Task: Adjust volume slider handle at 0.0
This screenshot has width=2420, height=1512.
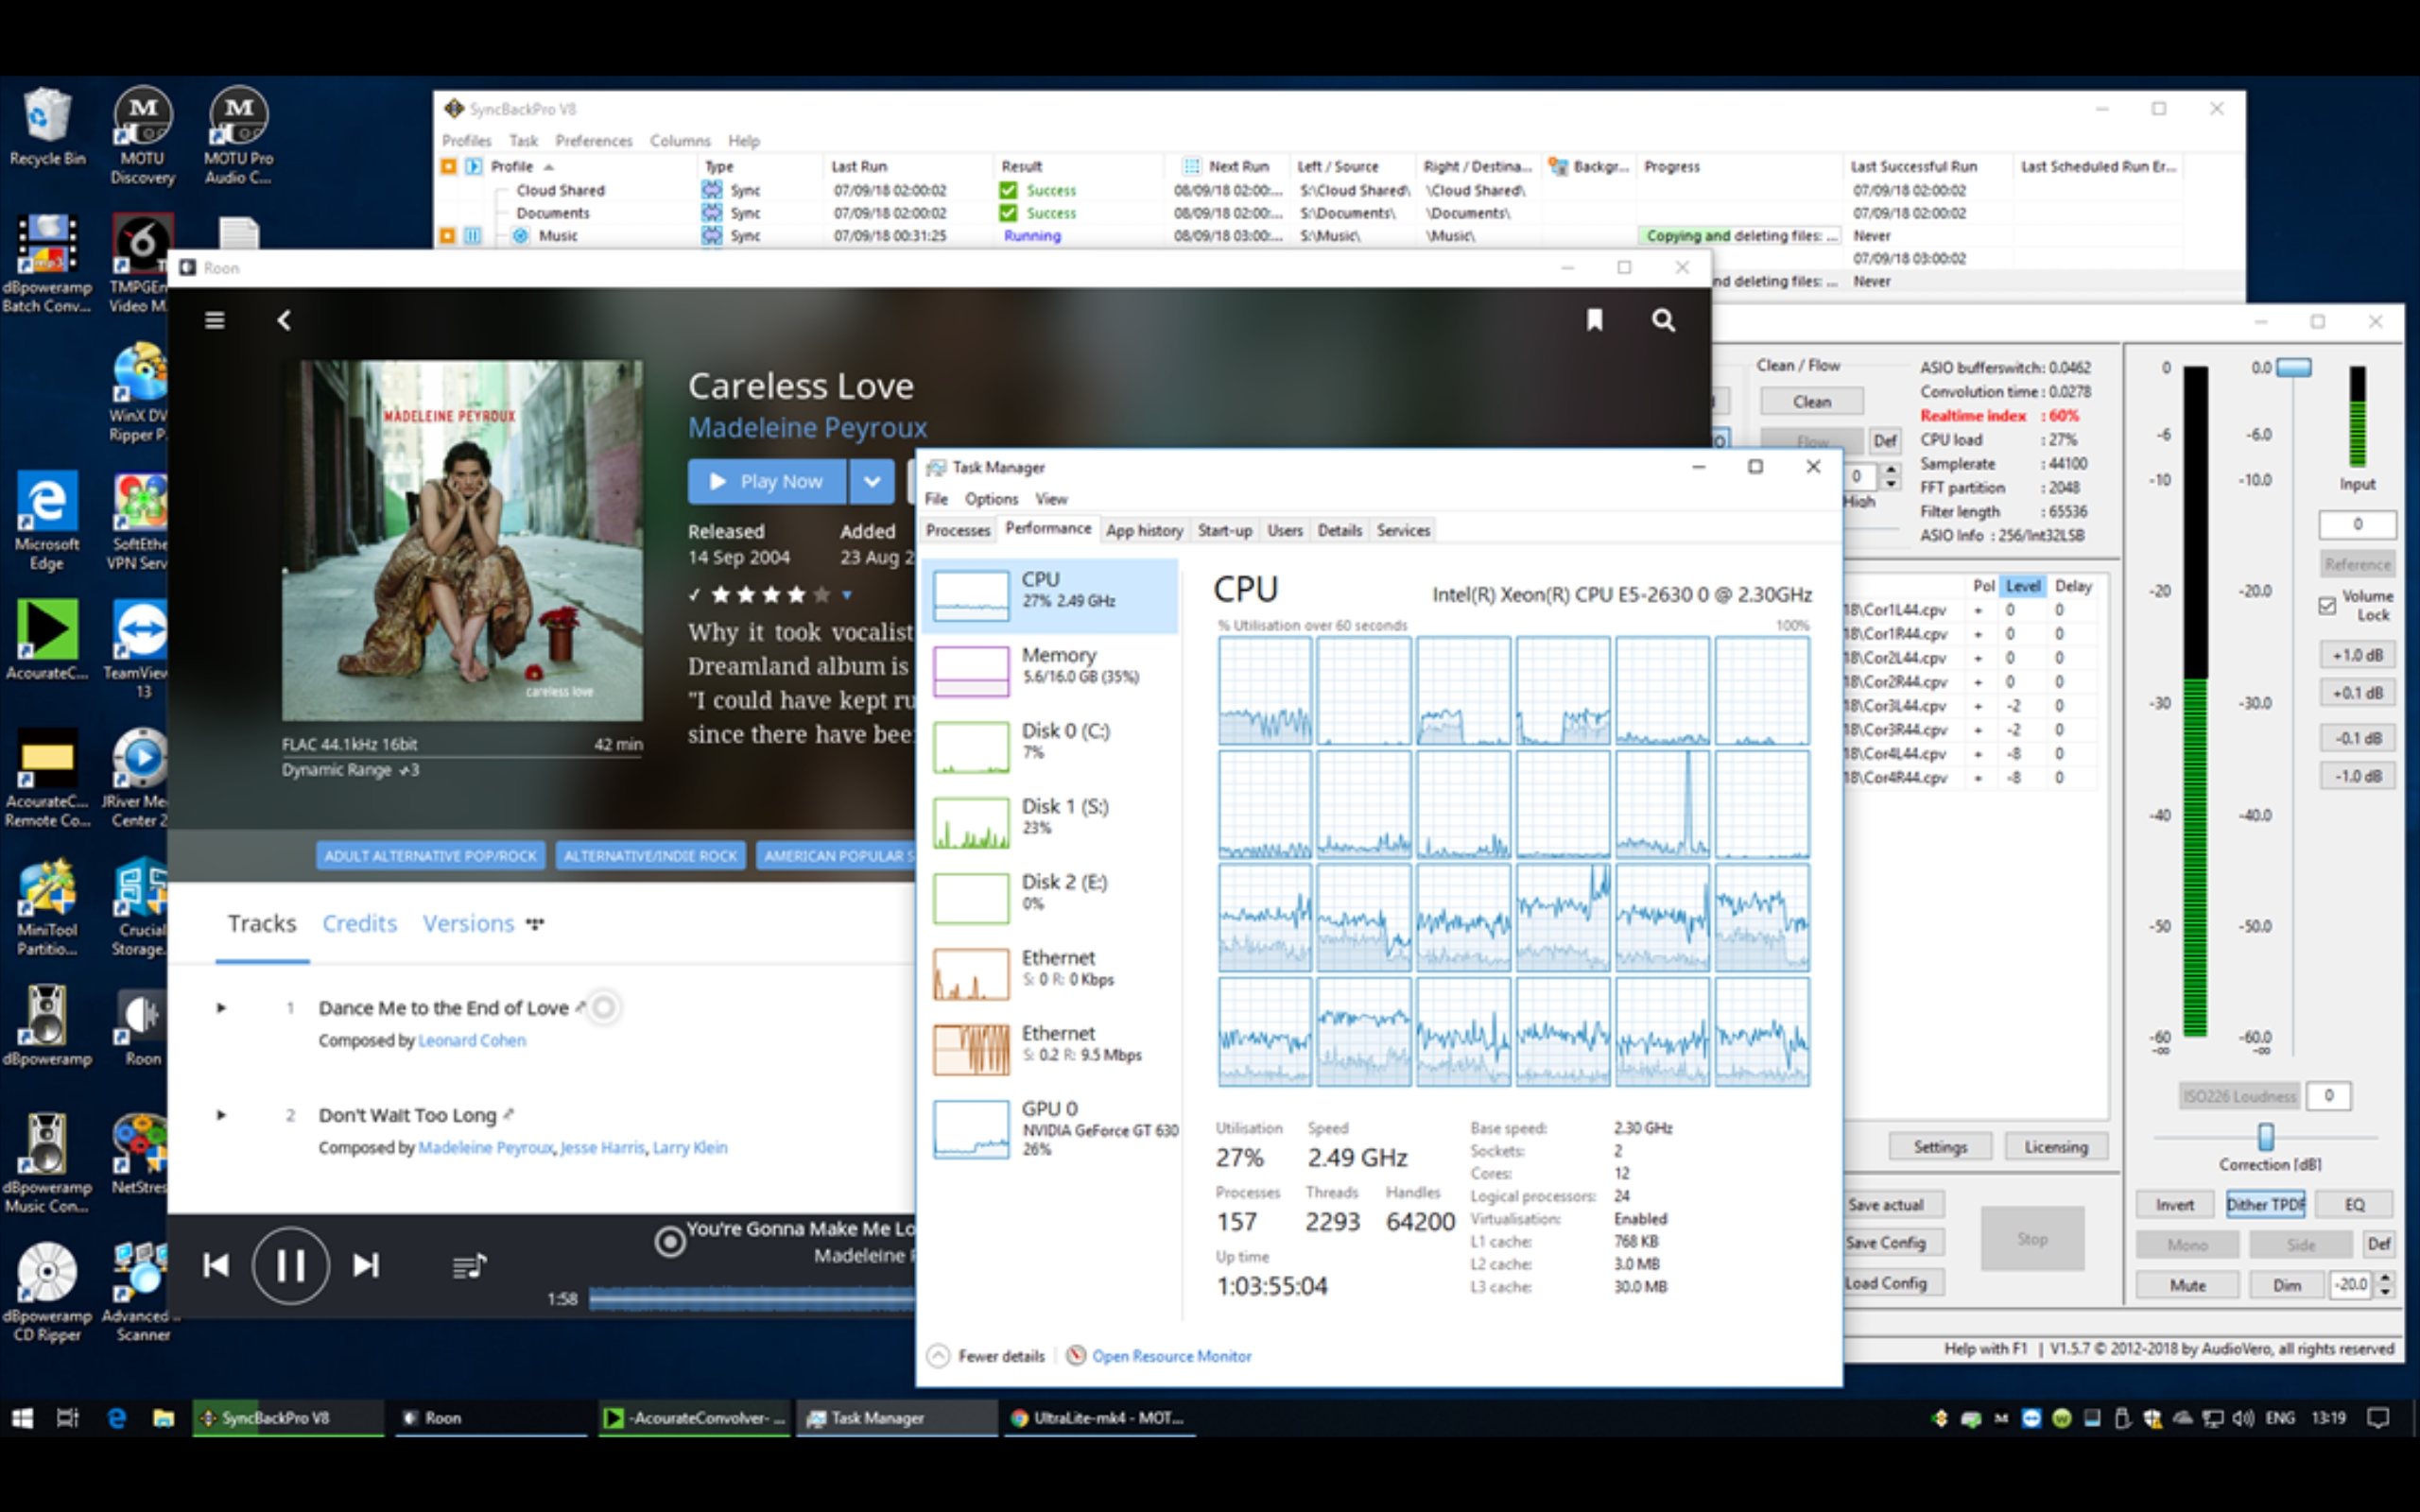Action: coord(2293,367)
